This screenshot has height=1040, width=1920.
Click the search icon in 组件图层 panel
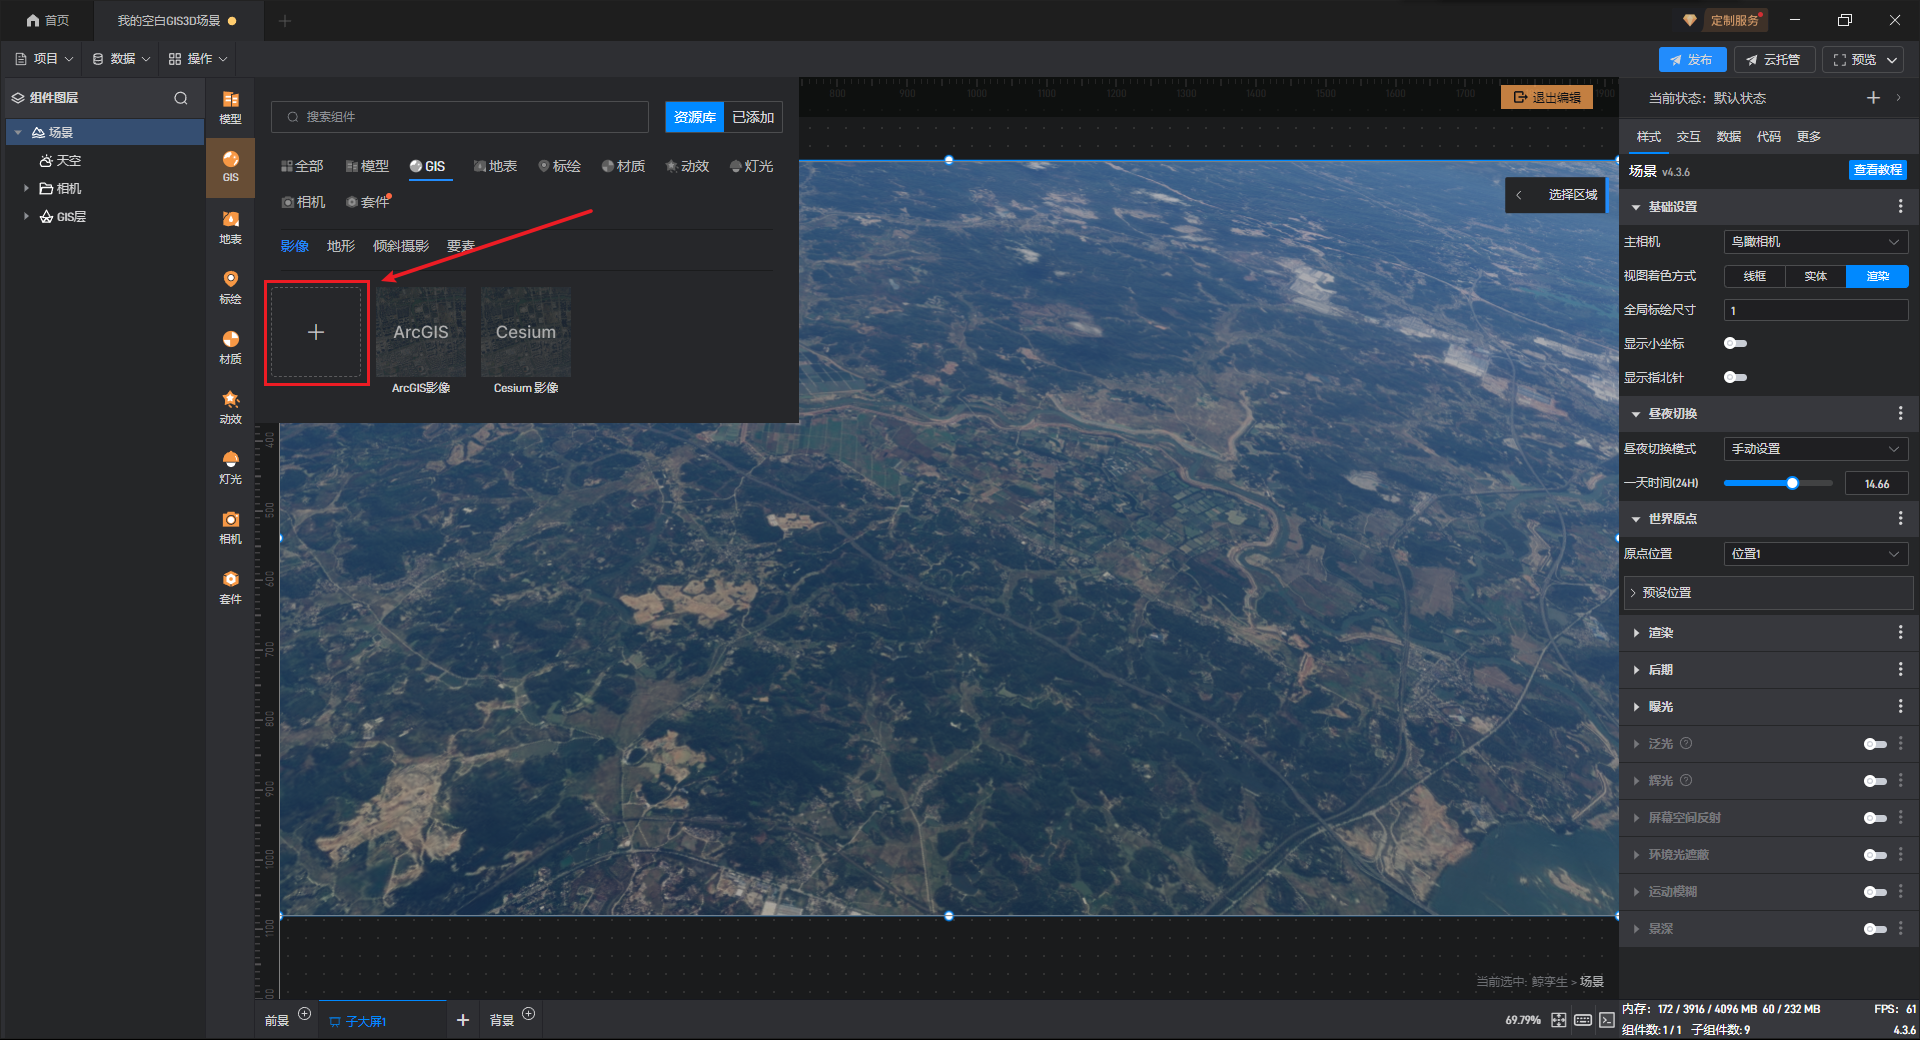[181, 98]
